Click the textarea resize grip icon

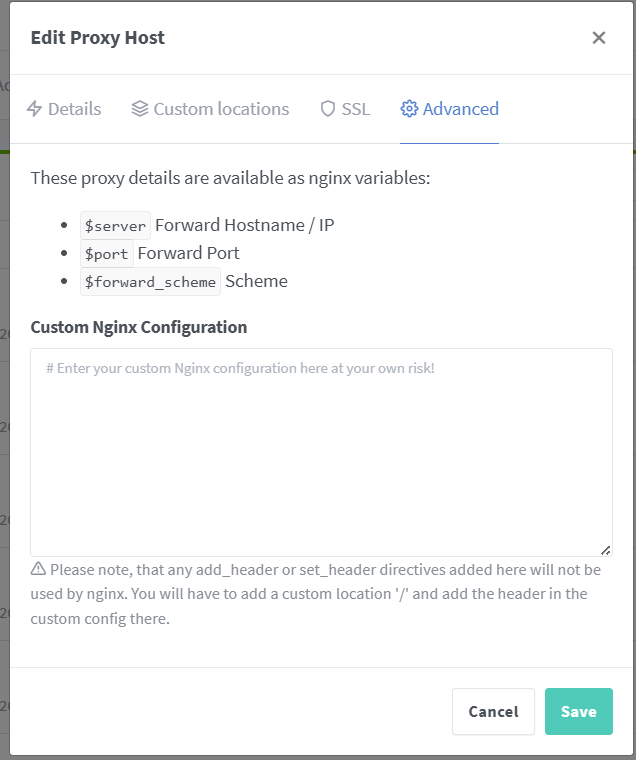pos(605,550)
